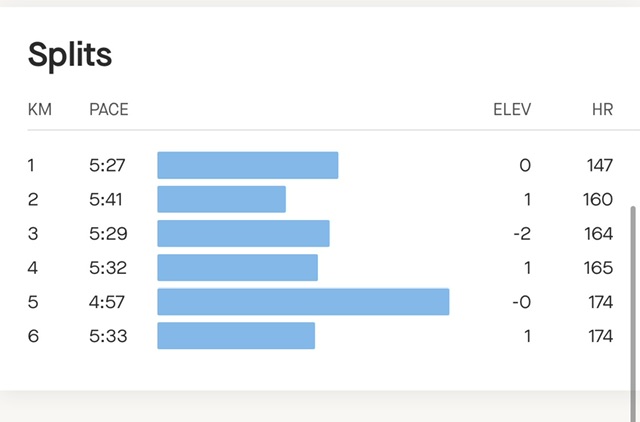Click the longest pace bar for kilometer 5

(x=303, y=302)
